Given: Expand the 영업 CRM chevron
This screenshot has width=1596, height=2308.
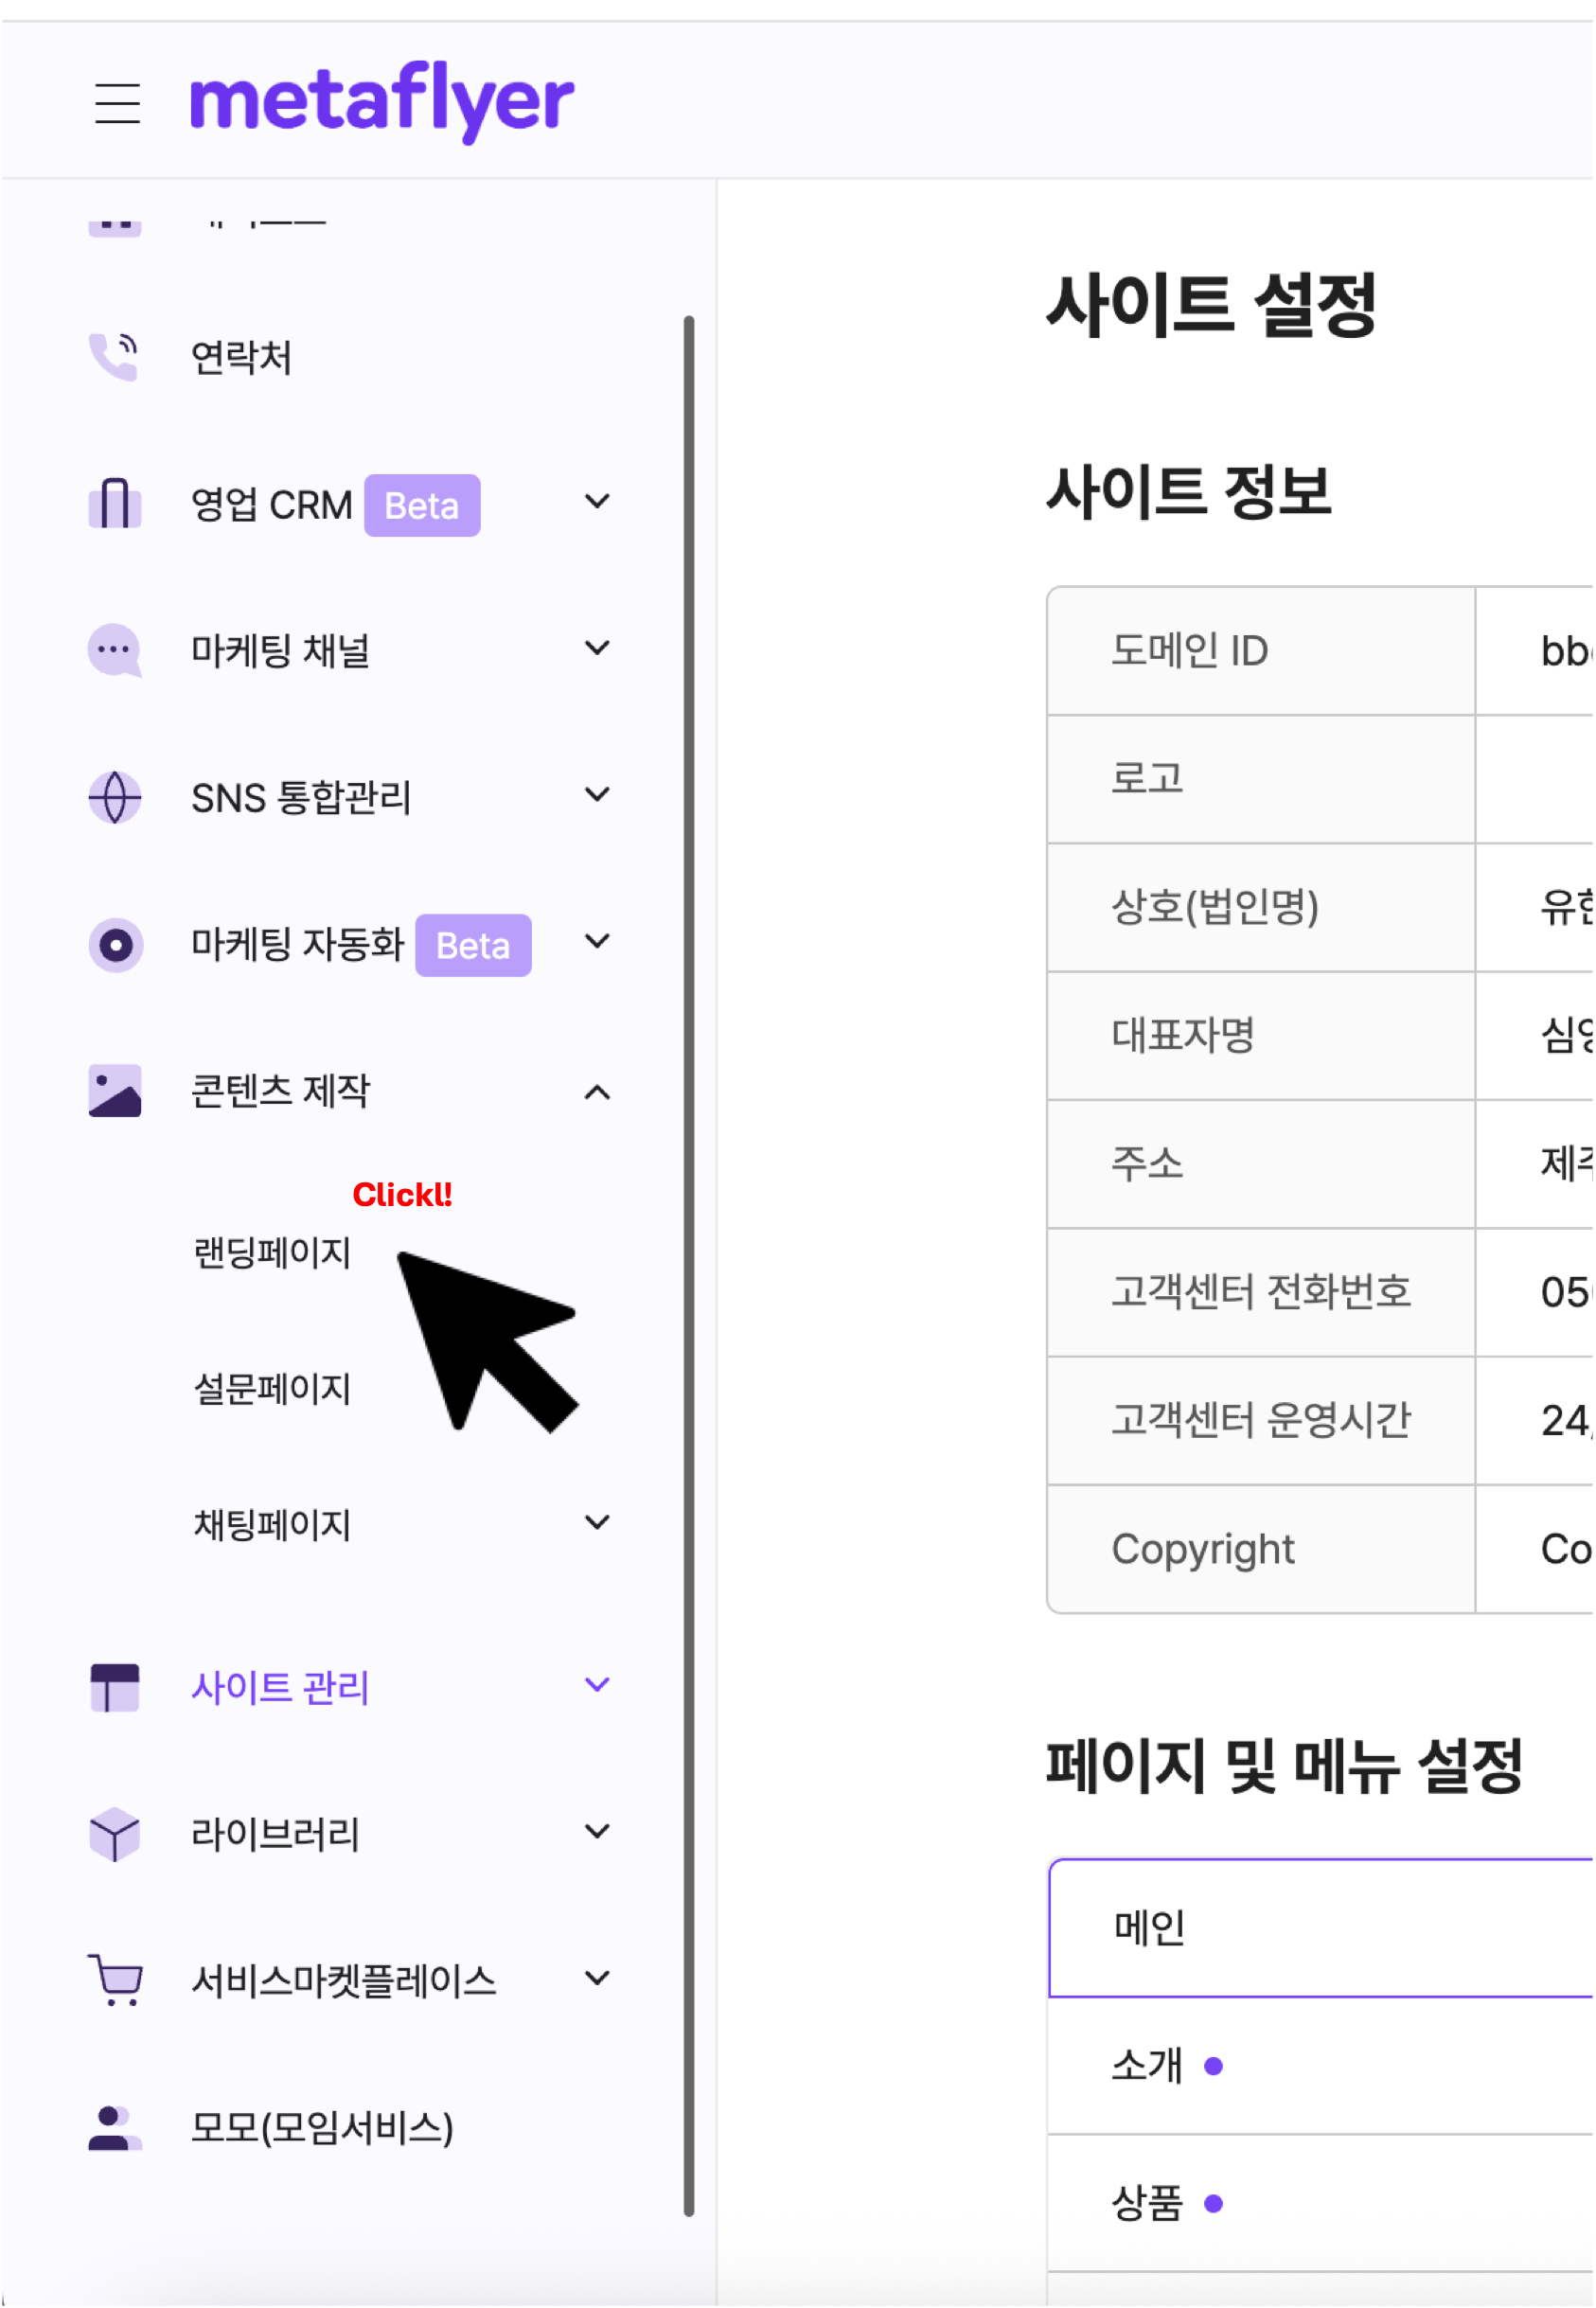Looking at the screenshot, I should (597, 502).
